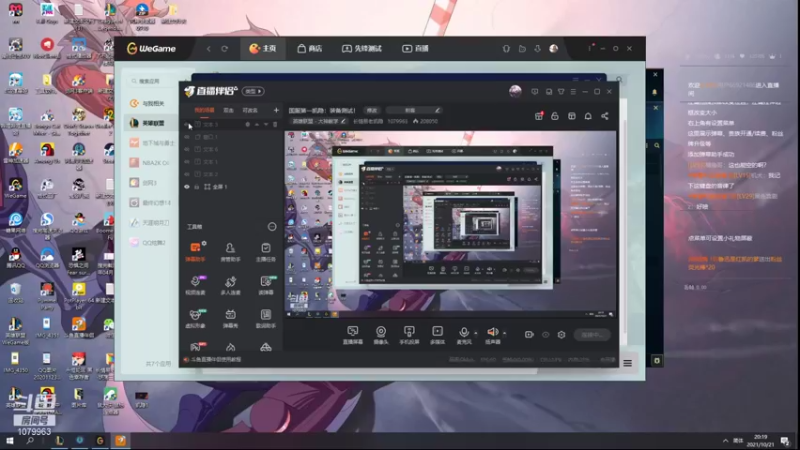Delete the selected 文本 3 source
This screenshot has height=450, width=800.
coord(275,124)
